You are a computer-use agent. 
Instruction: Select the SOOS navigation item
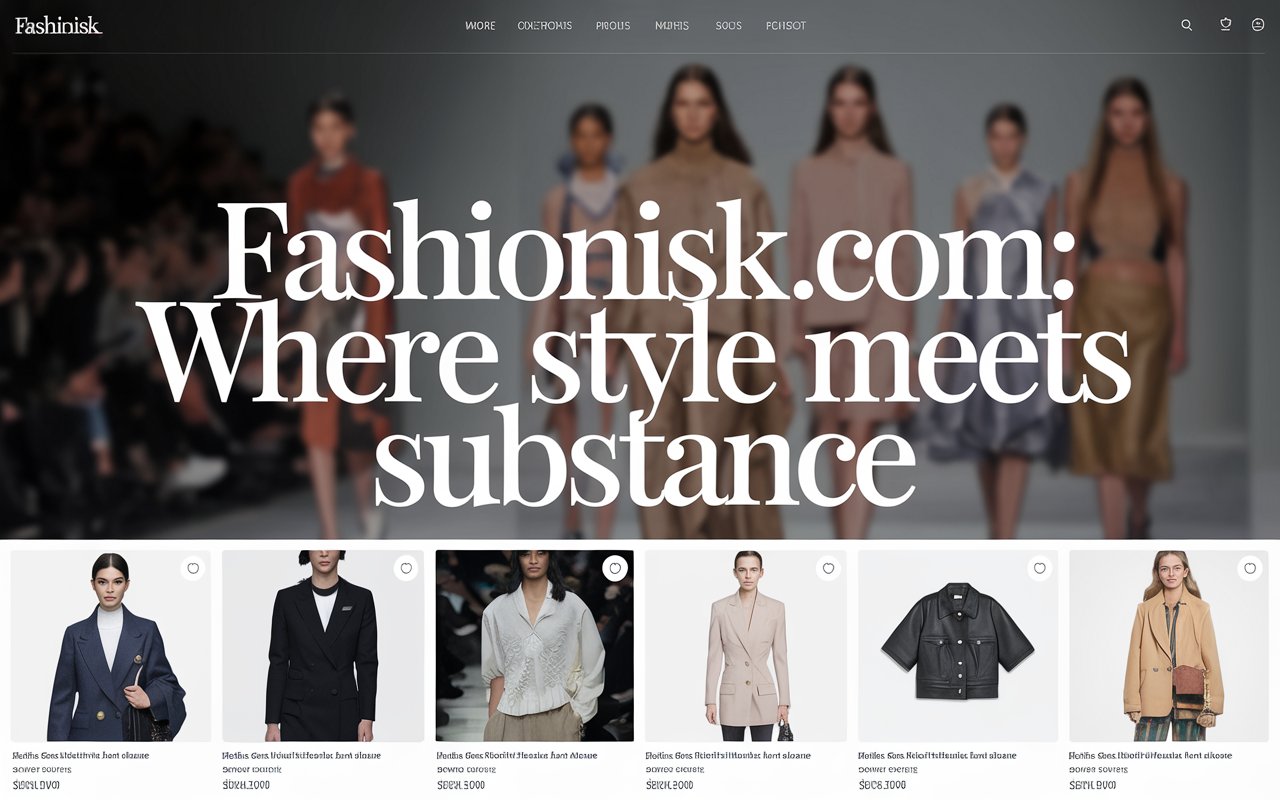tap(729, 26)
